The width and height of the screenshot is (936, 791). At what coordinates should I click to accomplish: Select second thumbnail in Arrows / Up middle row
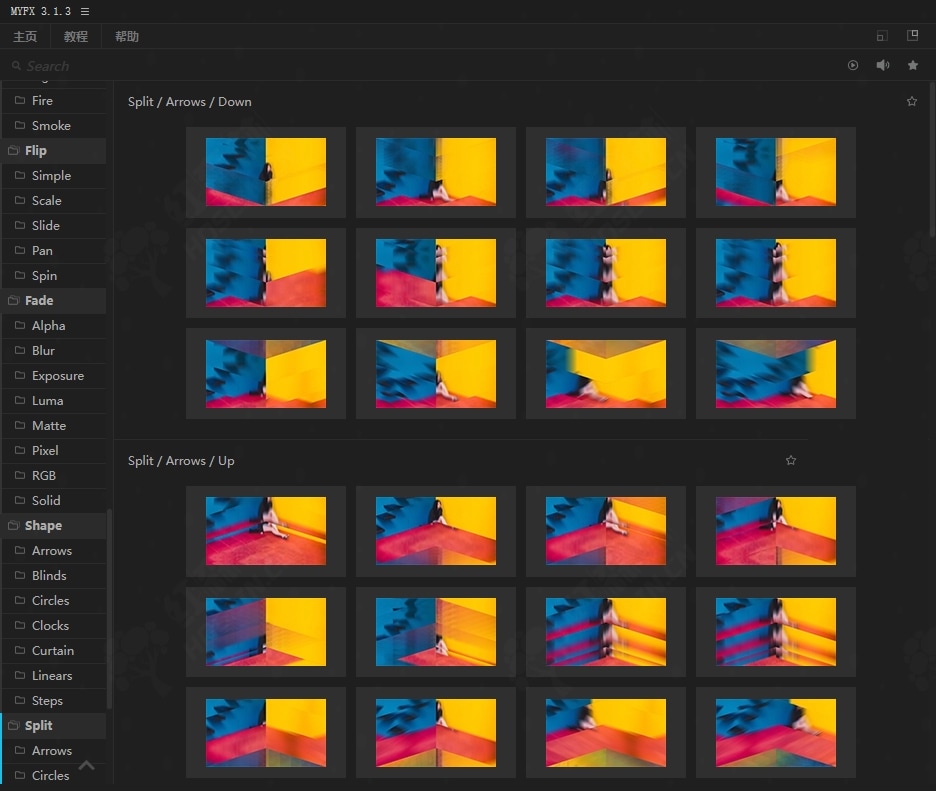point(436,632)
